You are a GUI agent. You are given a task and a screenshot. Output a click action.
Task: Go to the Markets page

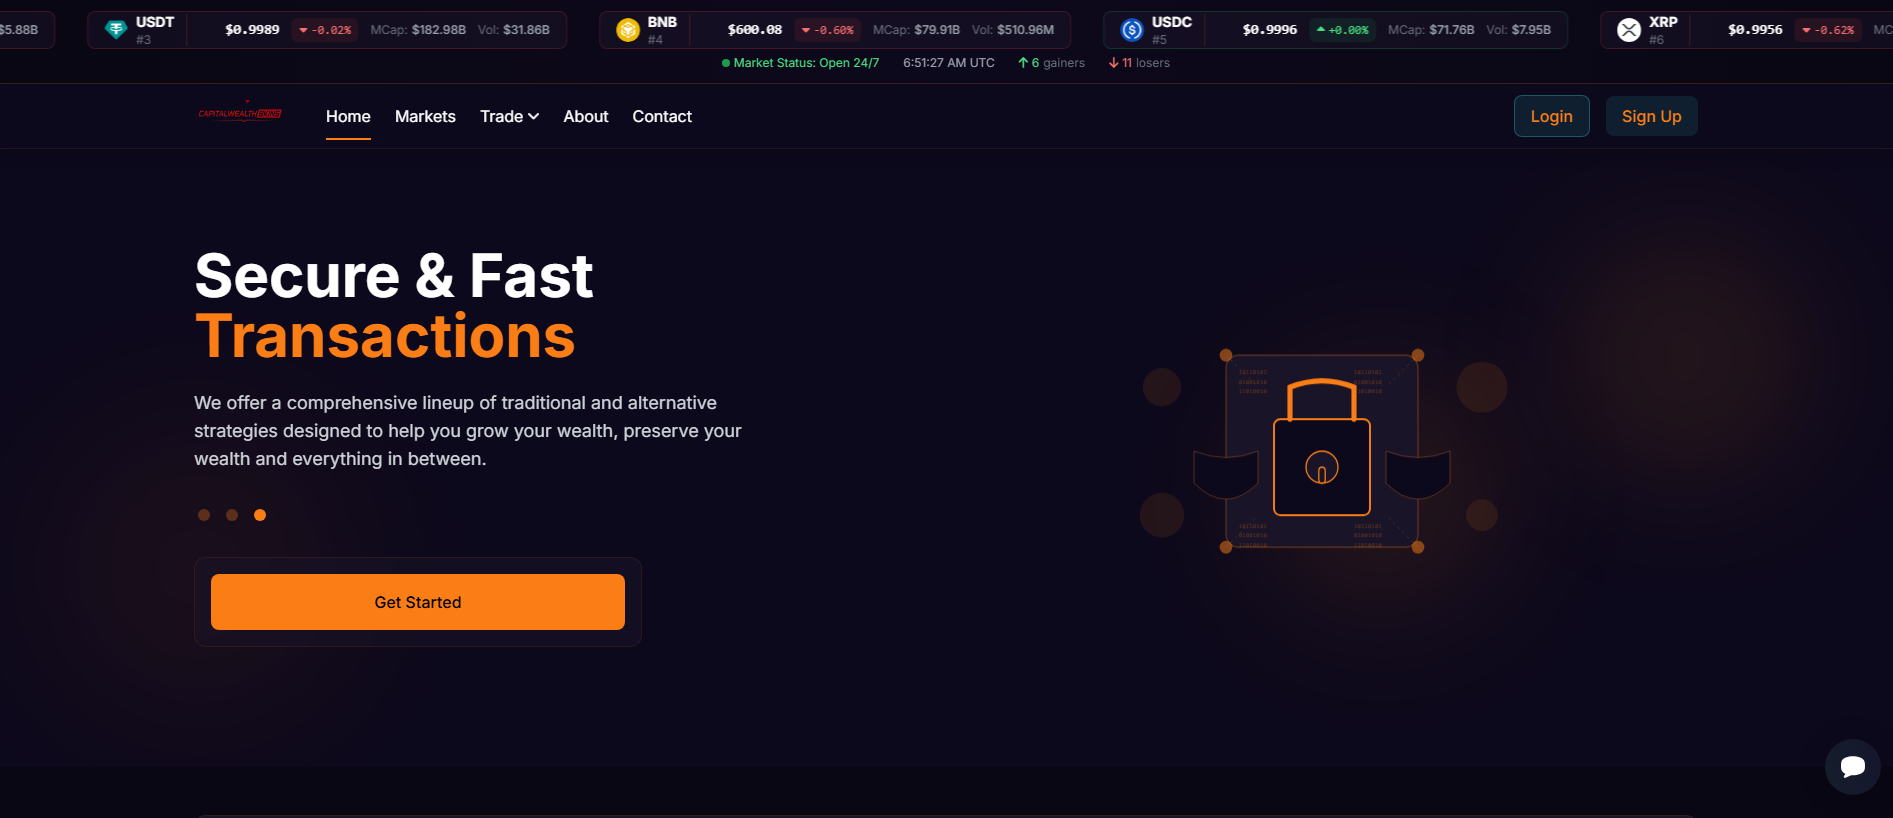425,117
